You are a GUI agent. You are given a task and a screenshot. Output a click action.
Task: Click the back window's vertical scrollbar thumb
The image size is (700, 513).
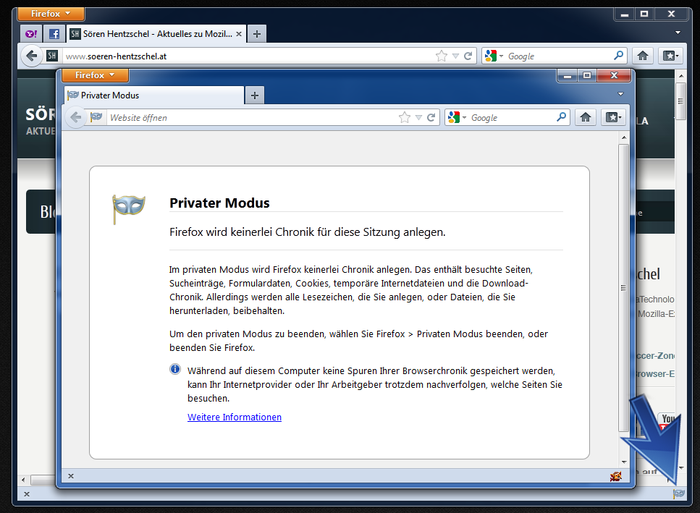coord(681,101)
